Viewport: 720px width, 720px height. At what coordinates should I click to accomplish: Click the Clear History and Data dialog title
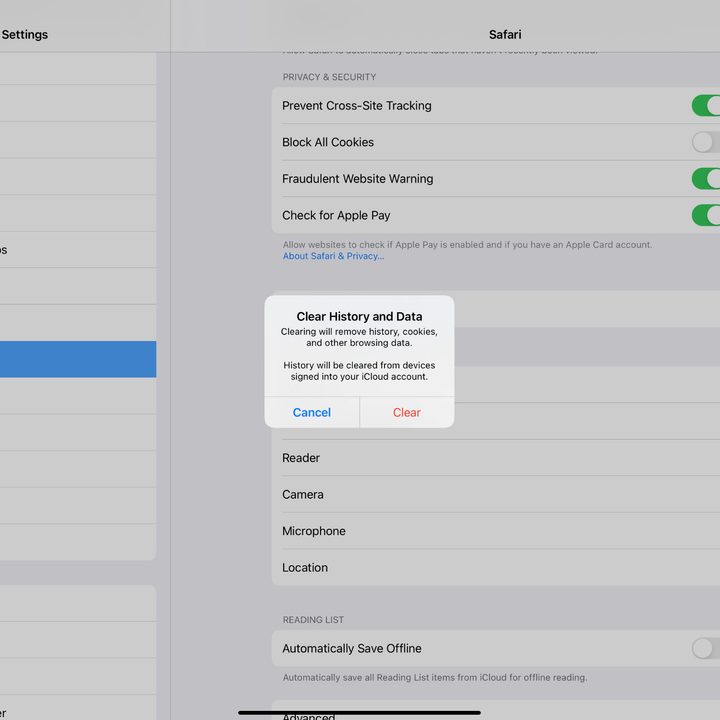(360, 316)
